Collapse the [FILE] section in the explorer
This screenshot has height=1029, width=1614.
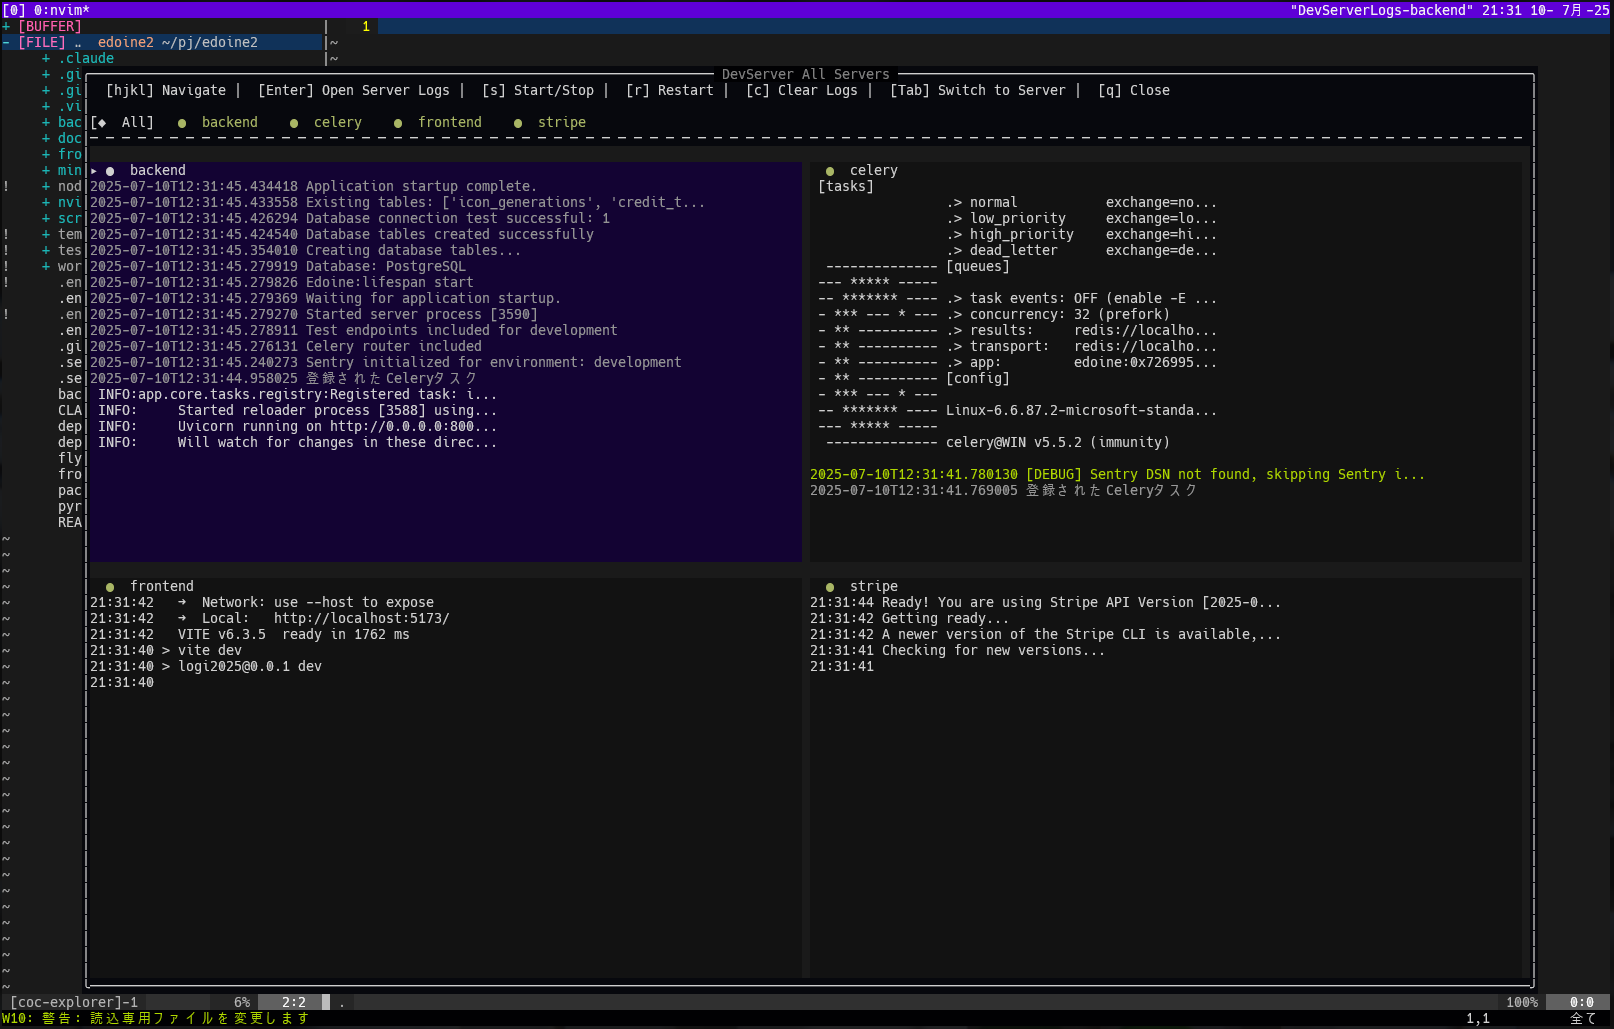click(x=41, y=42)
